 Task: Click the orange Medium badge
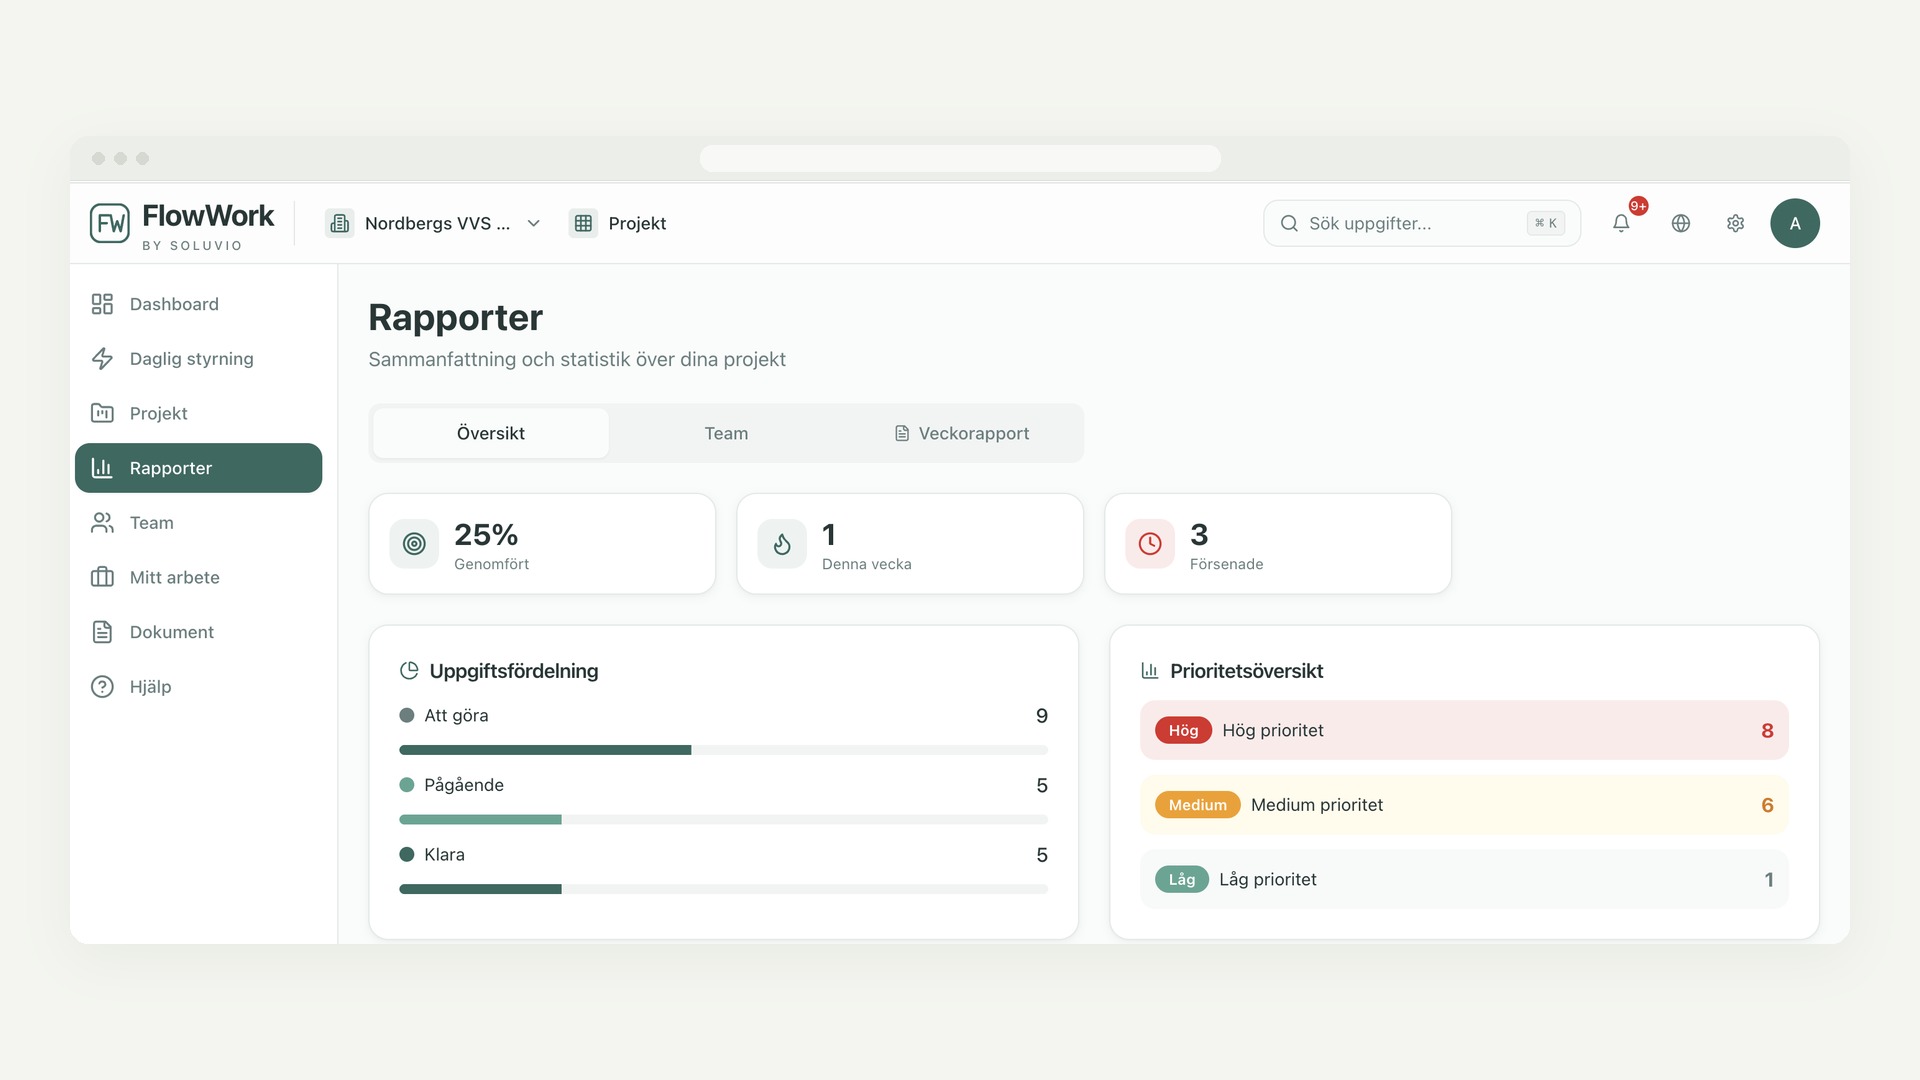coord(1197,805)
